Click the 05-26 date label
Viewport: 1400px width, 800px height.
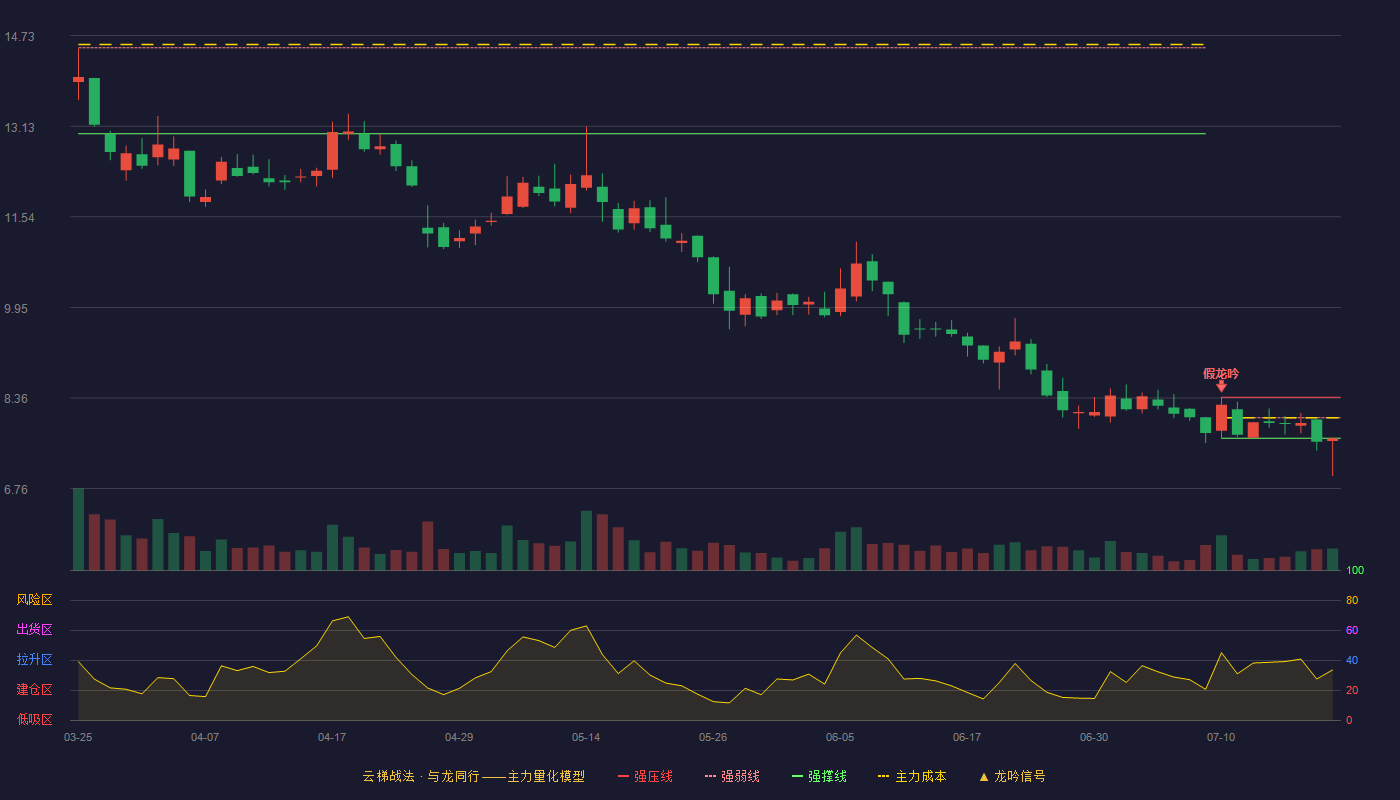(713, 737)
